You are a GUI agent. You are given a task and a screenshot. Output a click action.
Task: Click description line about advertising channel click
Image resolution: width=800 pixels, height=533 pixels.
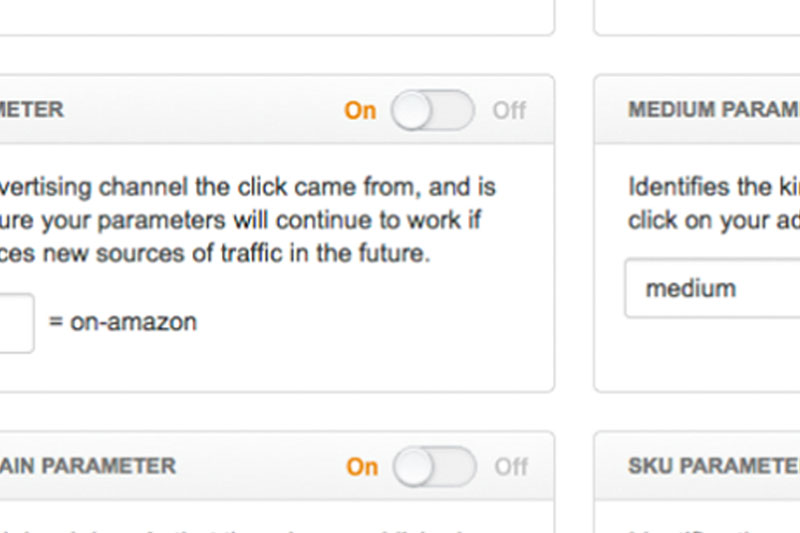coord(247,187)
